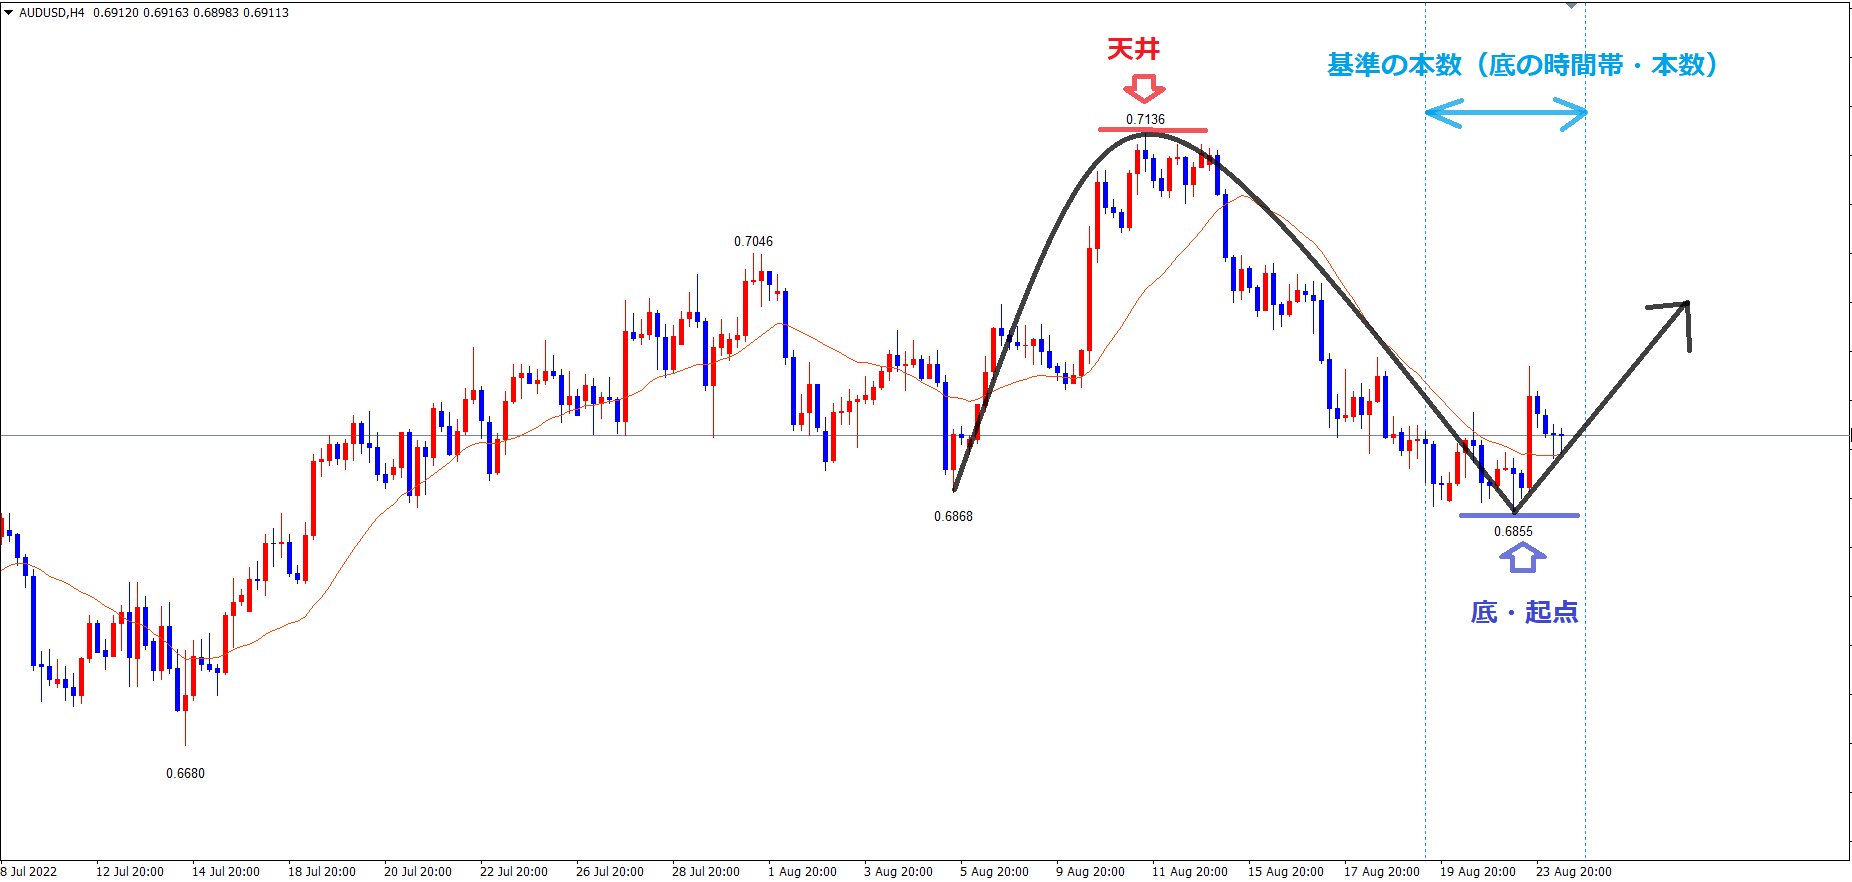Click the red down arrow below 天井
Image resolution: width=1852 pixels, height=882 pixels.
[1144, 89]
